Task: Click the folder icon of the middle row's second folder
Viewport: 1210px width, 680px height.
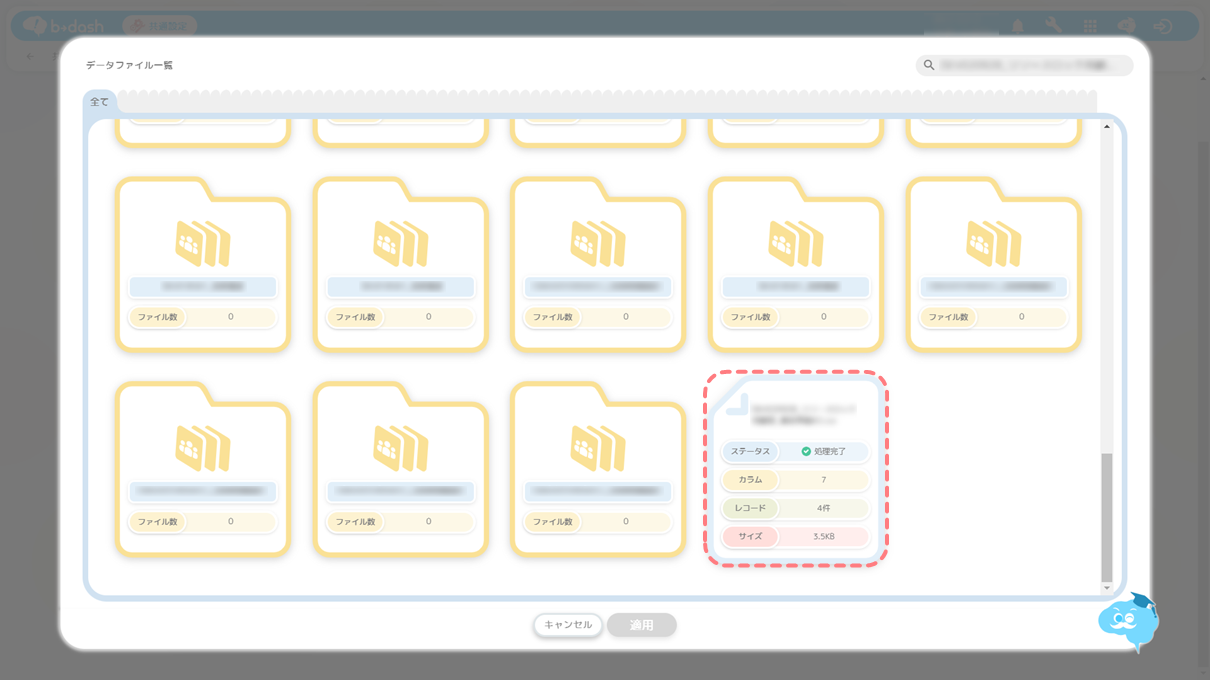Action: pos(401,243)
